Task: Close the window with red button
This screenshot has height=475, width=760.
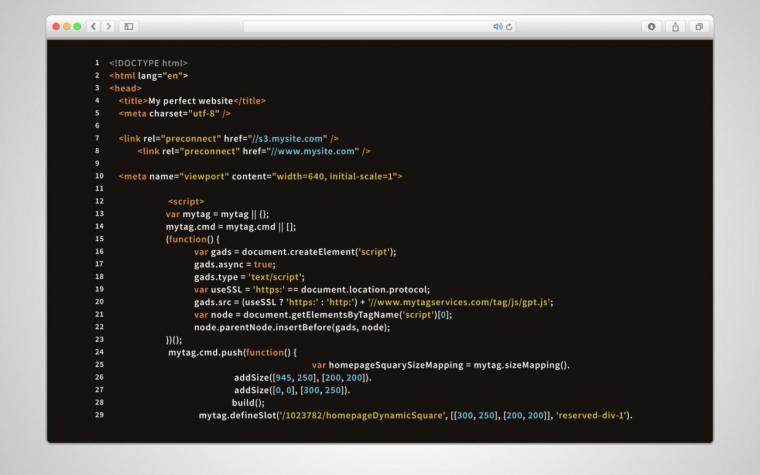Action: 56,26
